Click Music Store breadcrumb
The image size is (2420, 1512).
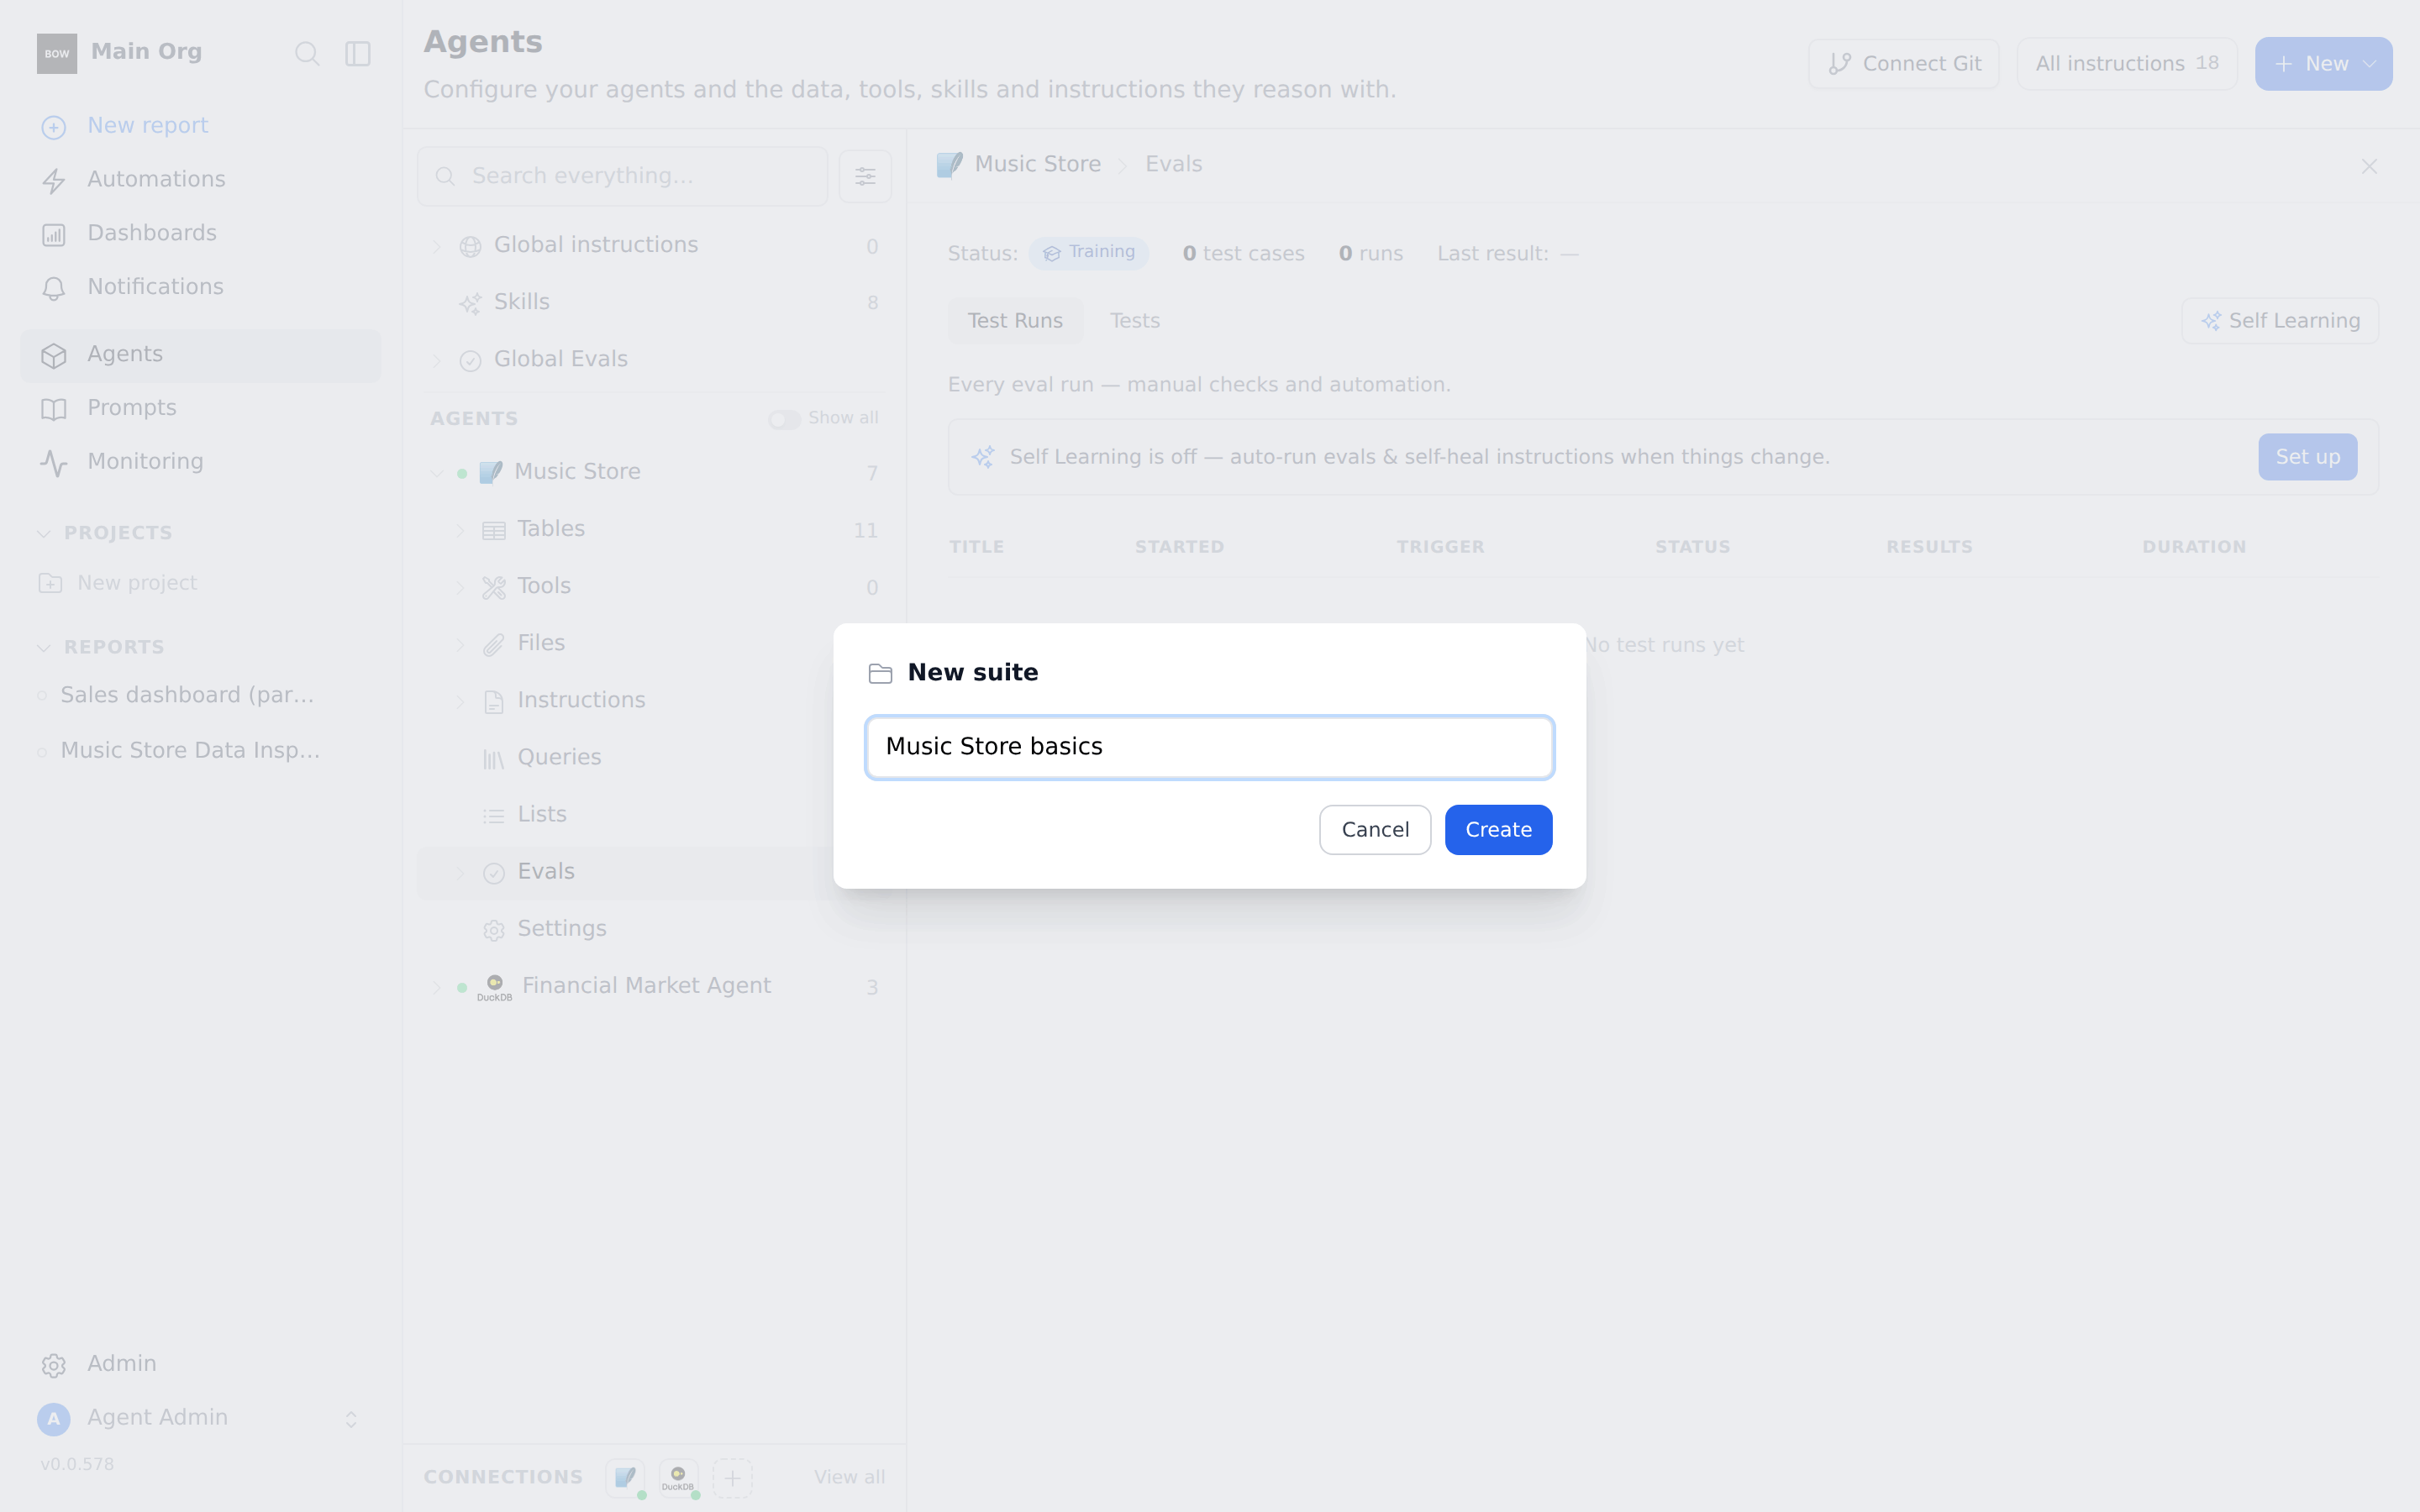tap(1037, 164)
